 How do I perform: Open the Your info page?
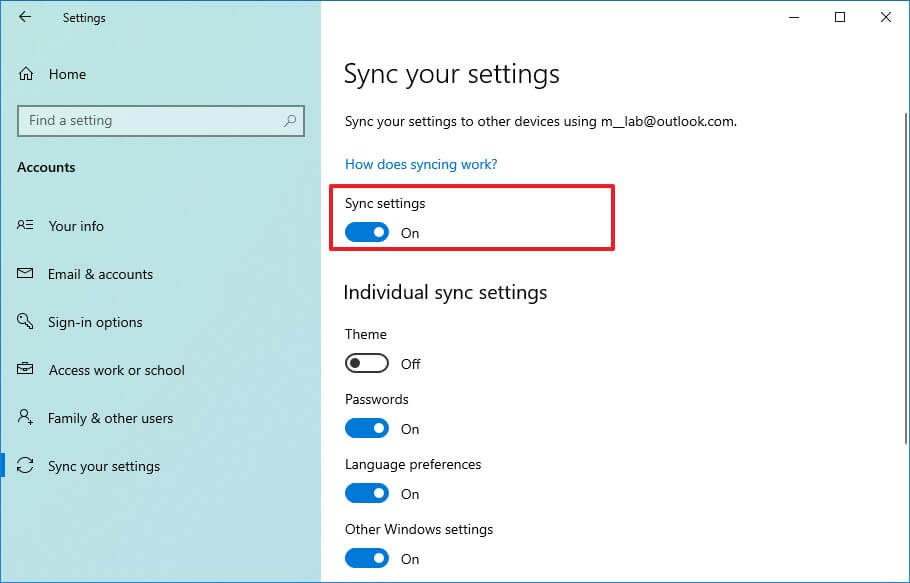[76, 226]
